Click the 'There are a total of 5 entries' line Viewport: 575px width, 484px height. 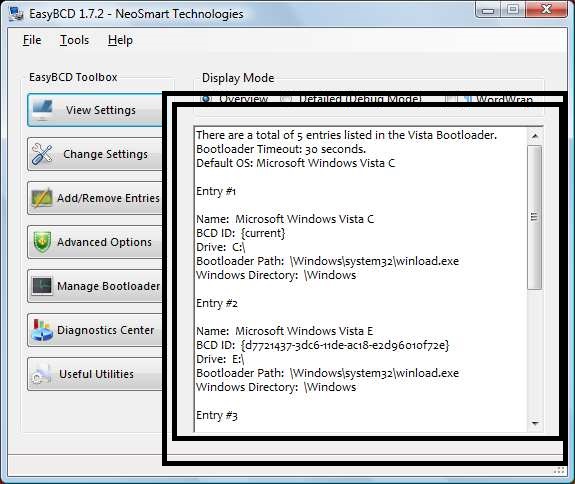pos(347,135)
